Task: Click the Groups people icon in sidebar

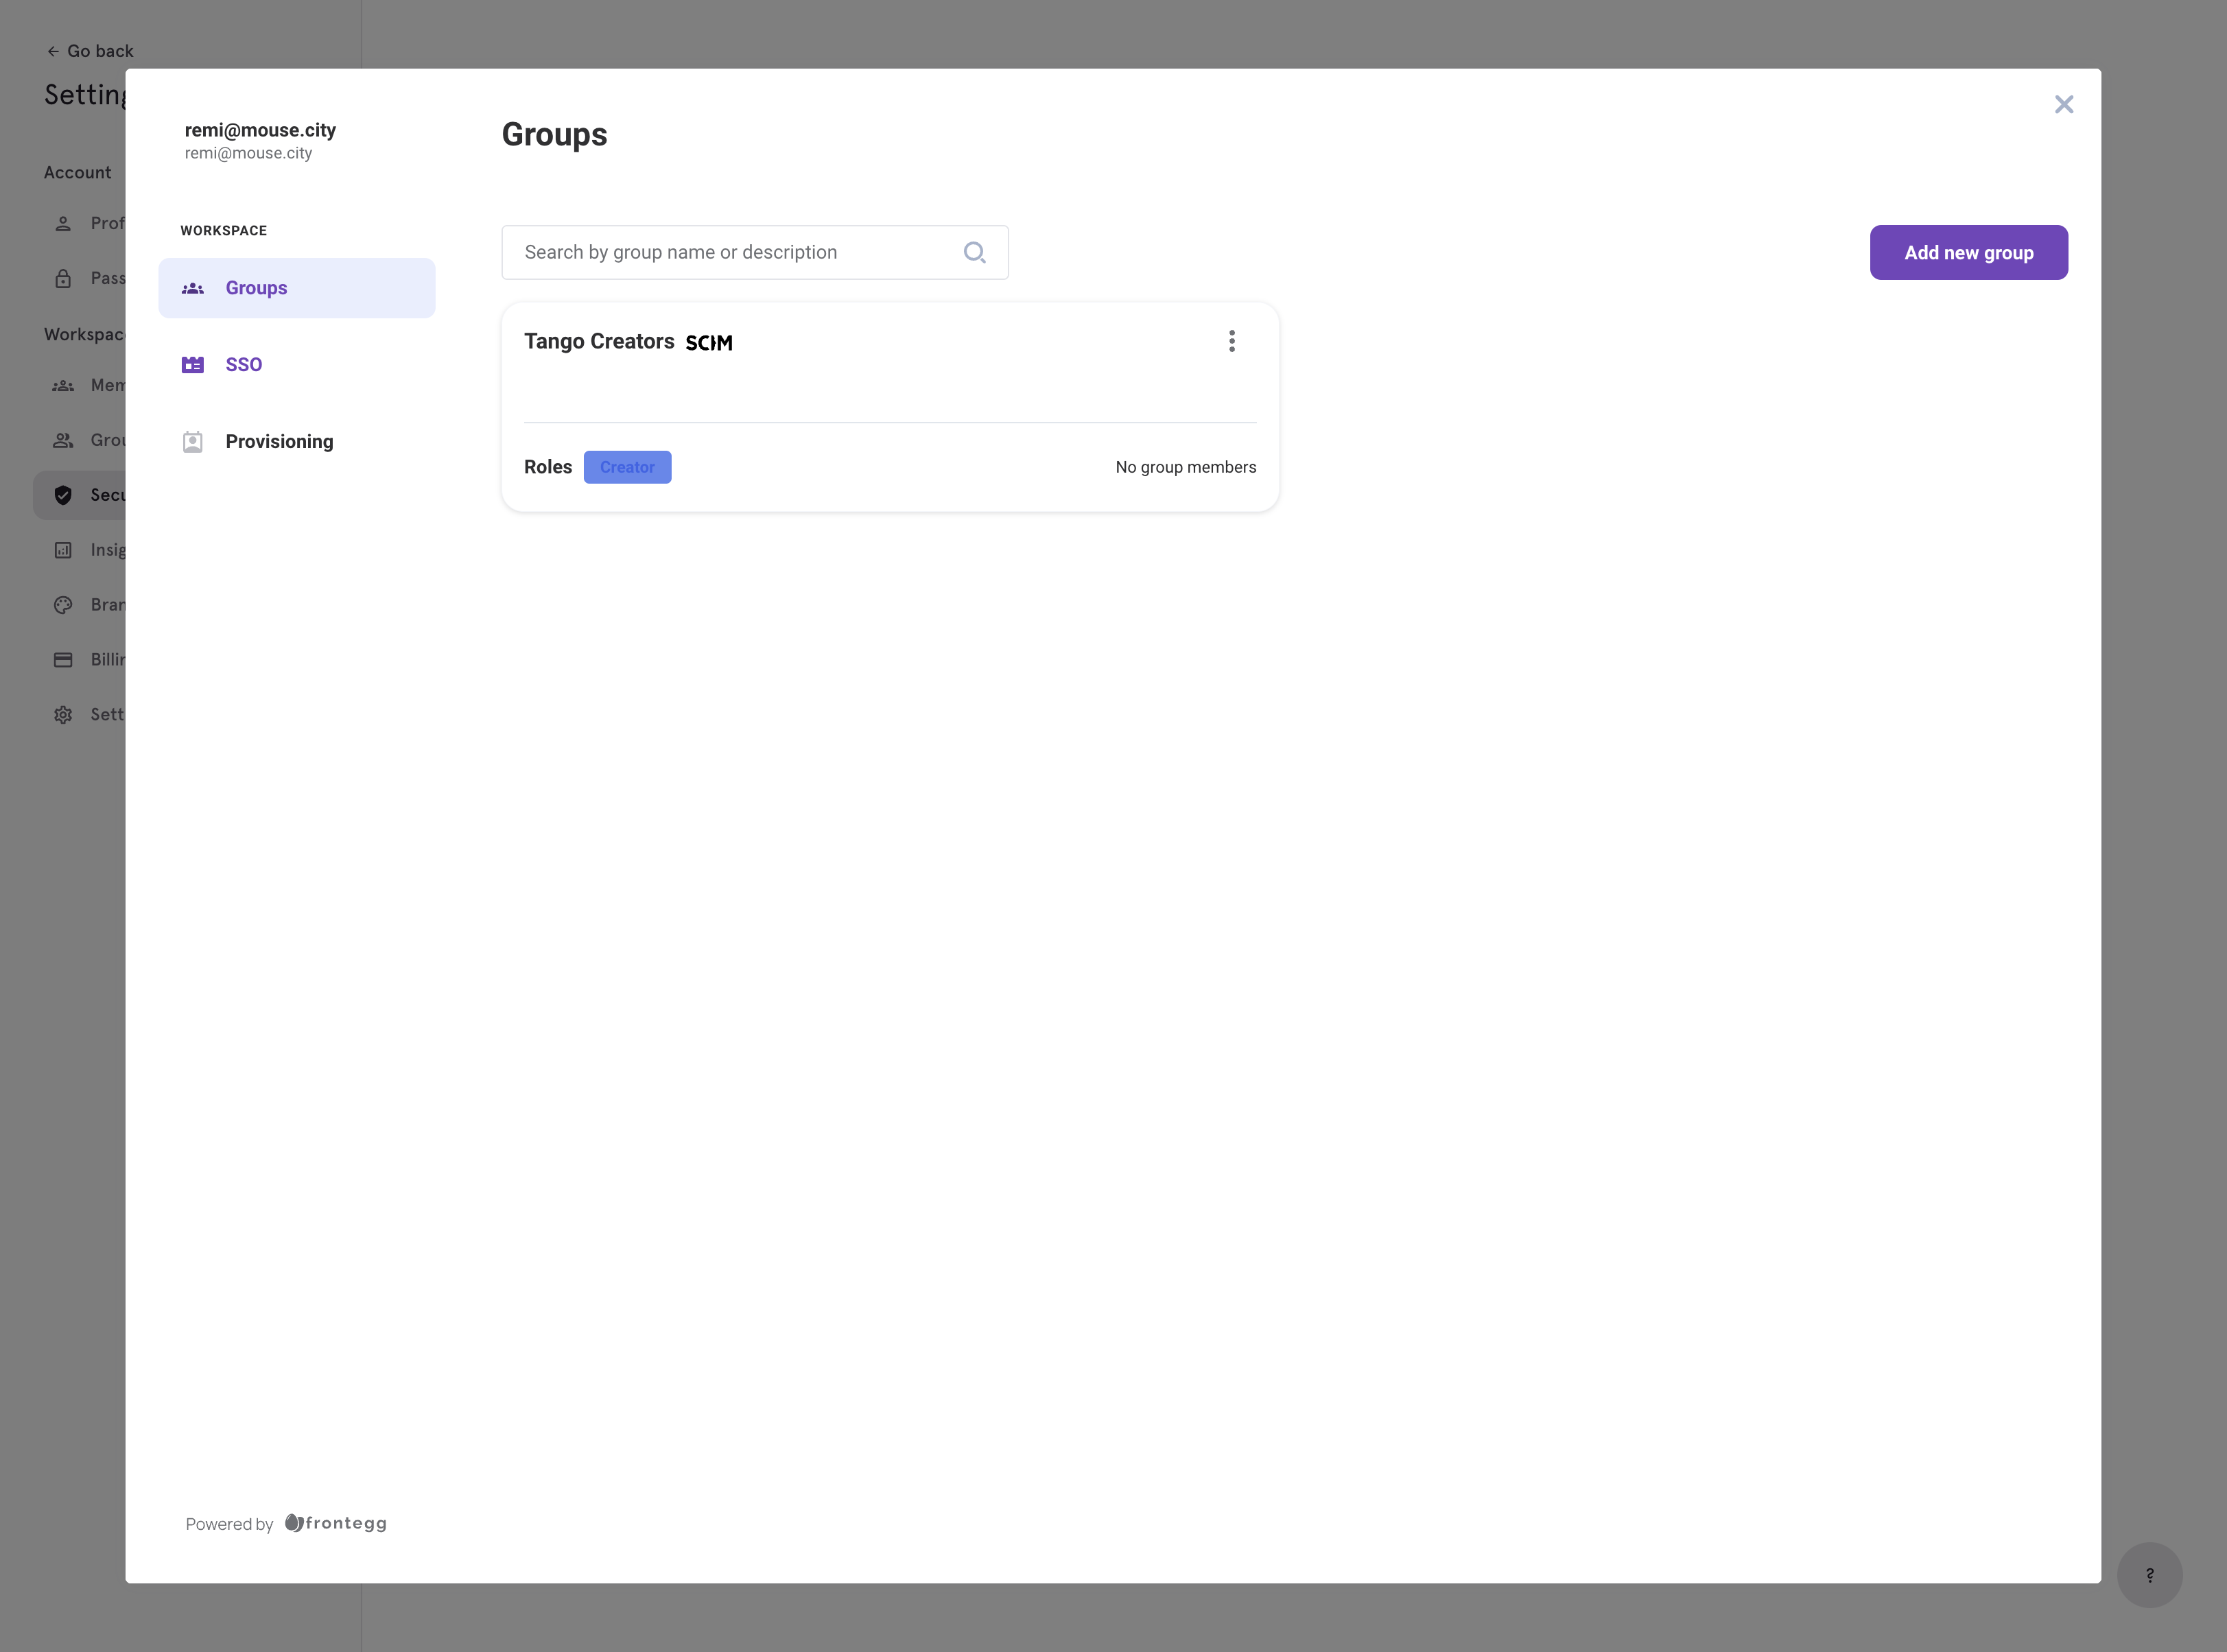Action: [193, 288]
